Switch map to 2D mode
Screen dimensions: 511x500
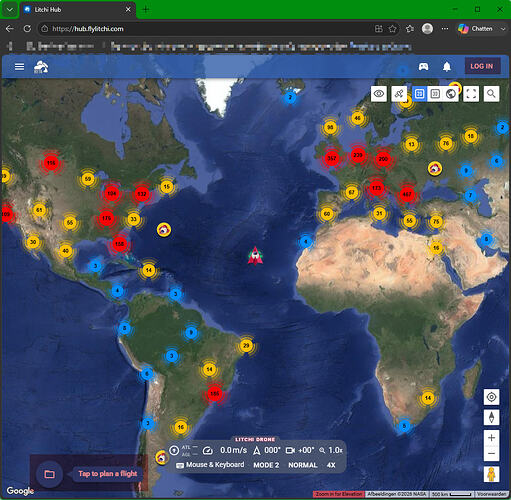click(420, 94)
